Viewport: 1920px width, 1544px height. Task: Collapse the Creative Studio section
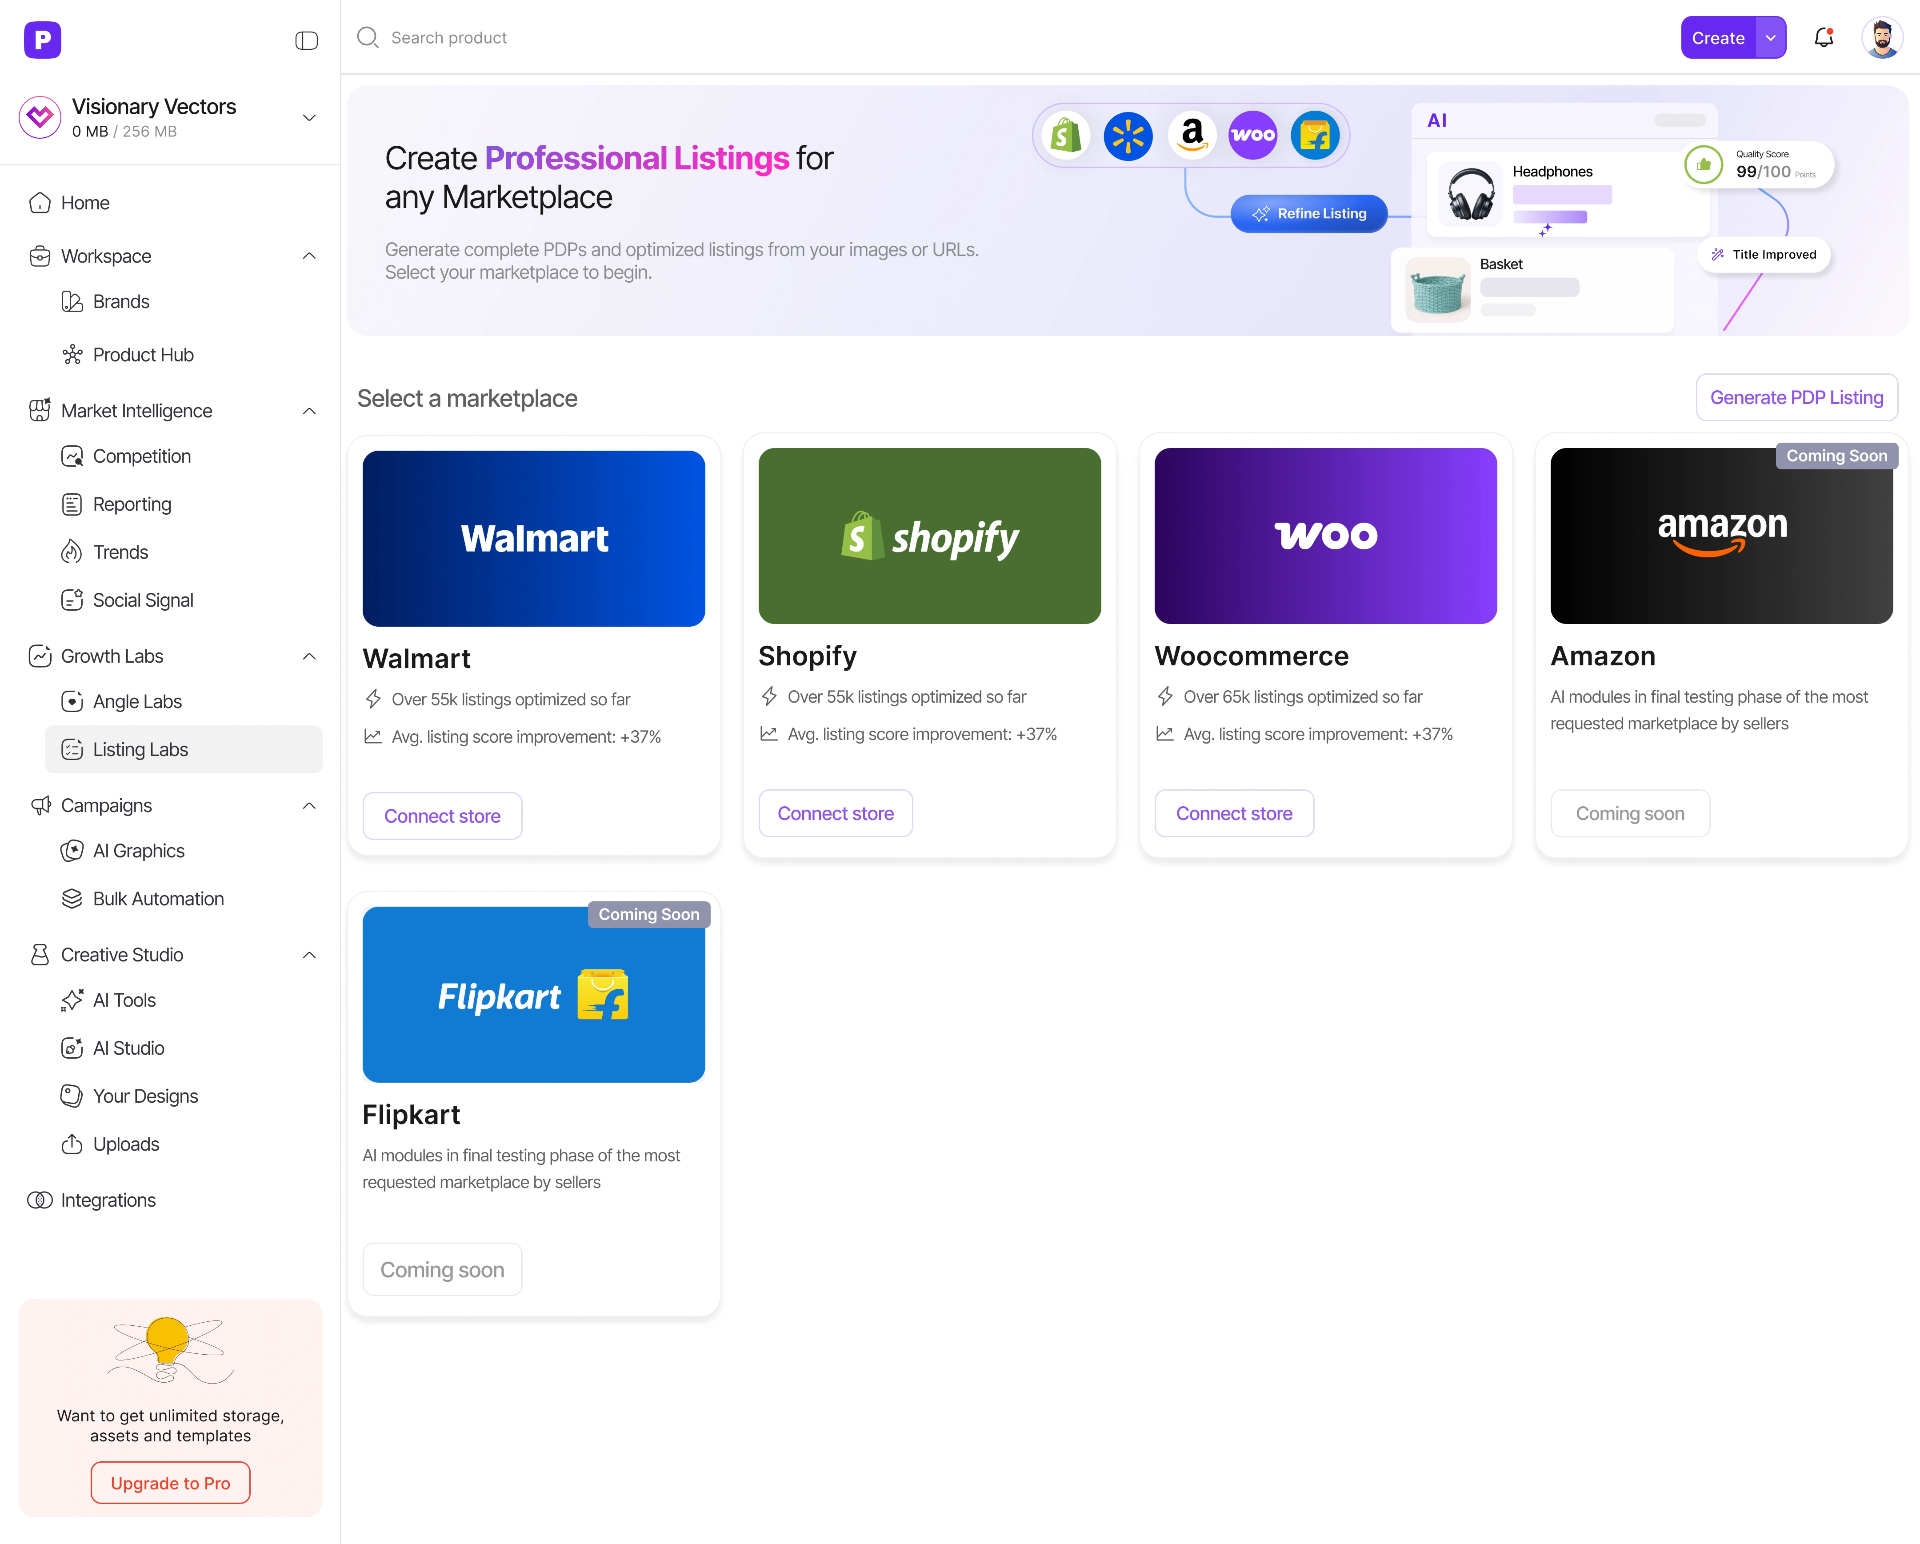coord(309,955)
